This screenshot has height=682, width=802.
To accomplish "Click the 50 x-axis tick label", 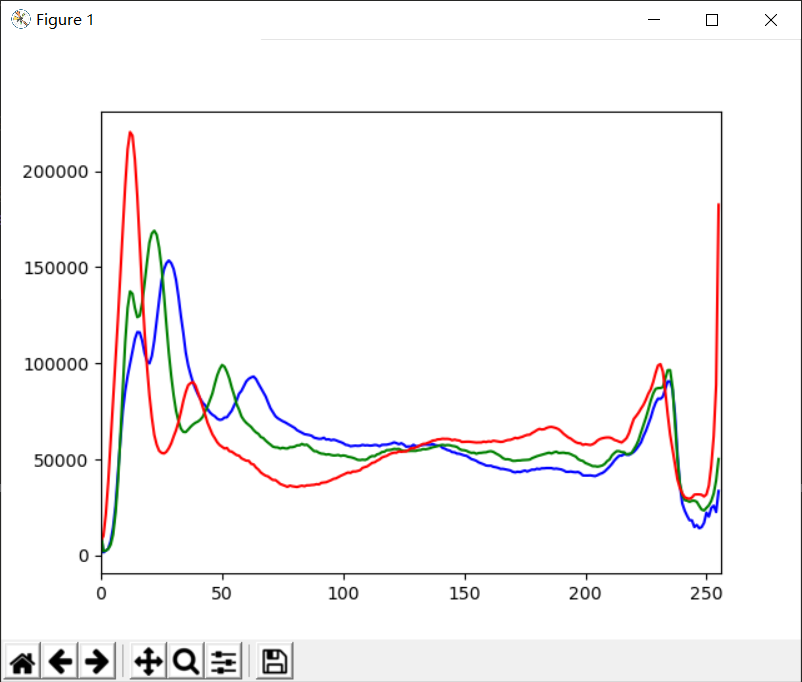I will click(x=222, y=593).
